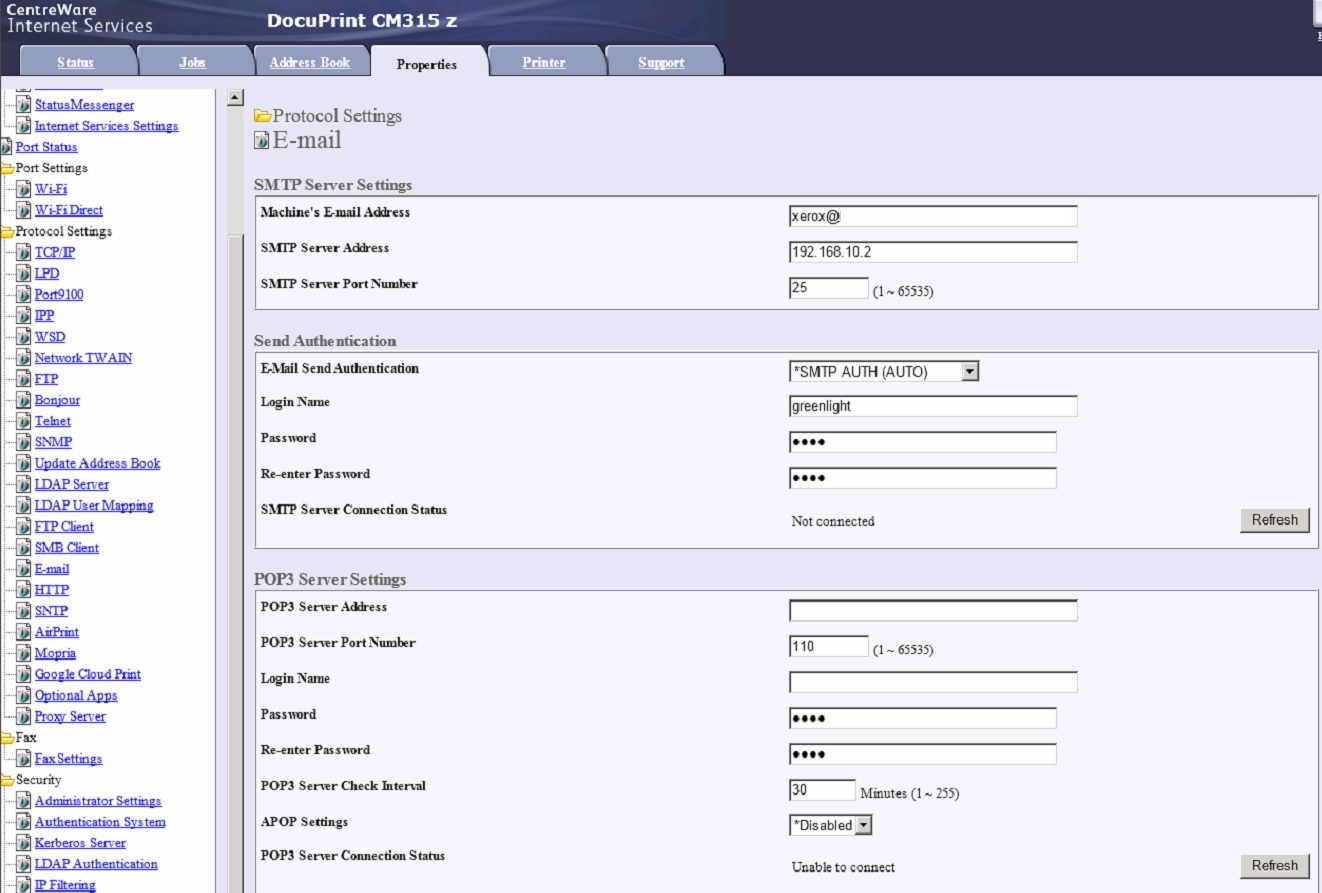Screen dimensions: 1322x893
Task: Click the icon beside Fax Settings
Action: coord(25,759)
